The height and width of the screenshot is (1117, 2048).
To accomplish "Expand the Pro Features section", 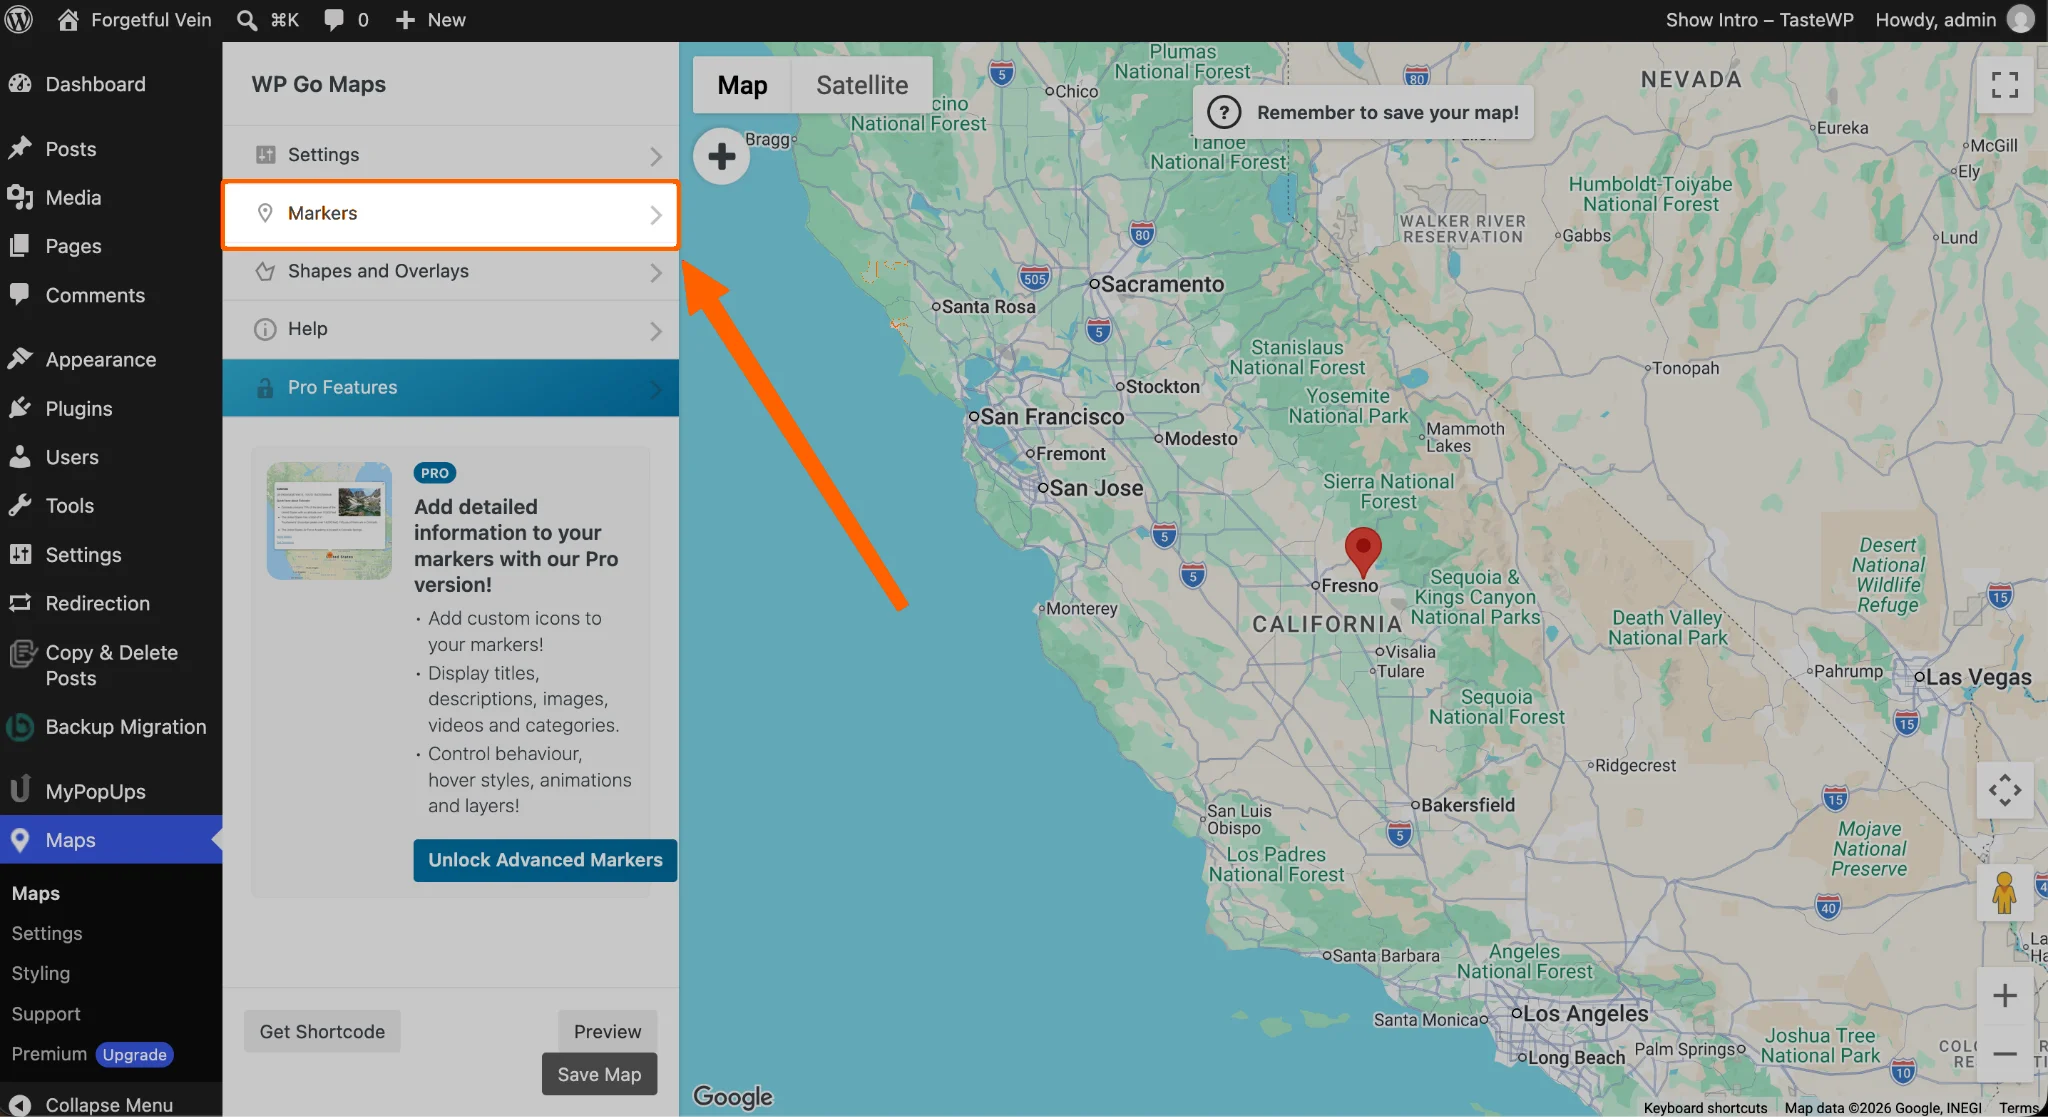I will point(450,387).
